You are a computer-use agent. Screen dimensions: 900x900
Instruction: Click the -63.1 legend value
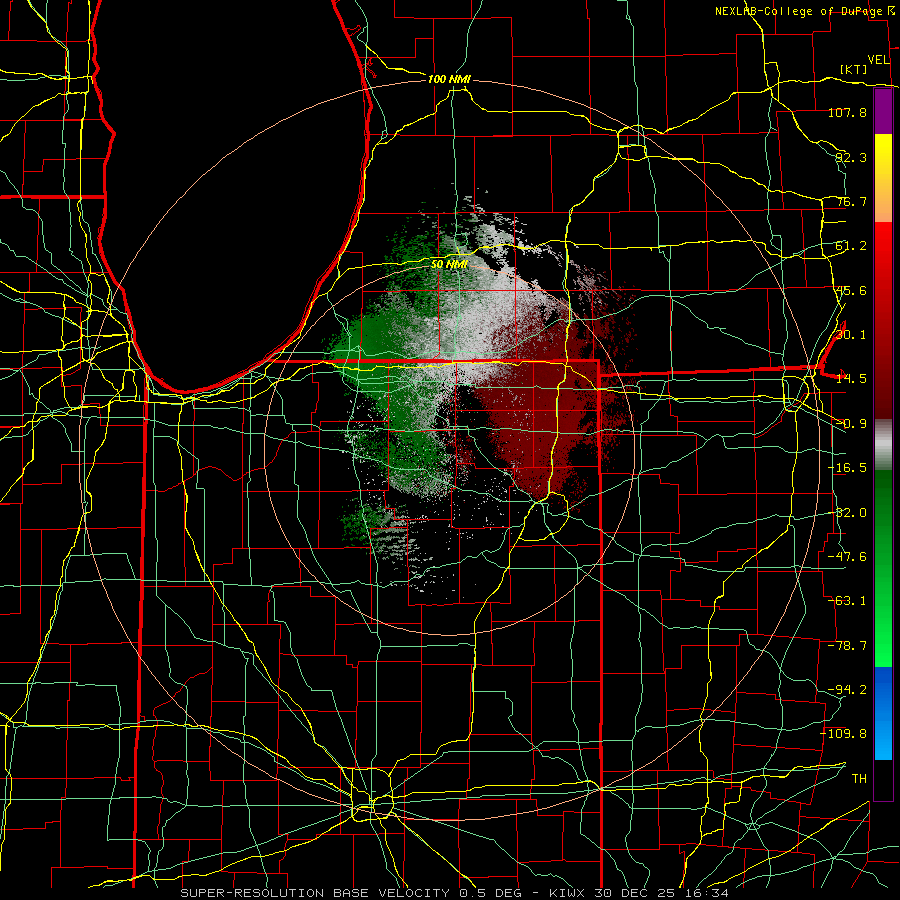pos(847,601)
